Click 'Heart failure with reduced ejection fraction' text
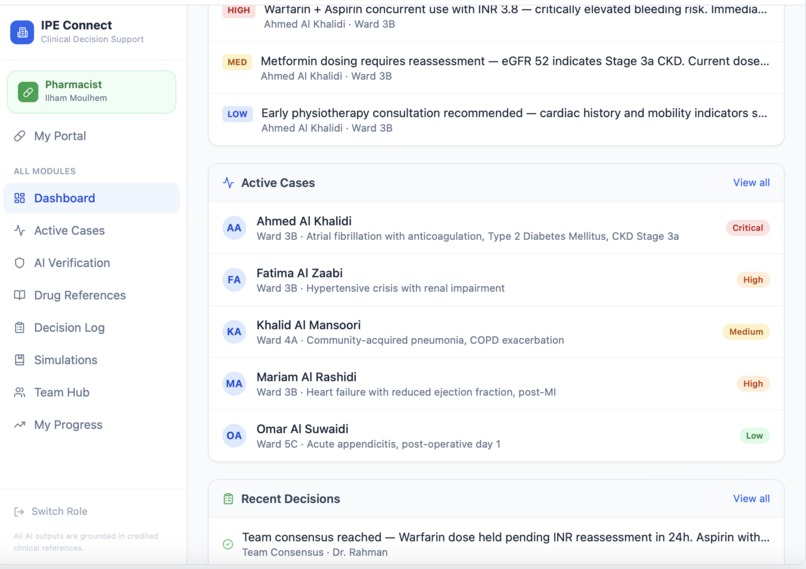The width and height of the screenshot is (806, 569). pyautogui.click(x=409, y=393)
